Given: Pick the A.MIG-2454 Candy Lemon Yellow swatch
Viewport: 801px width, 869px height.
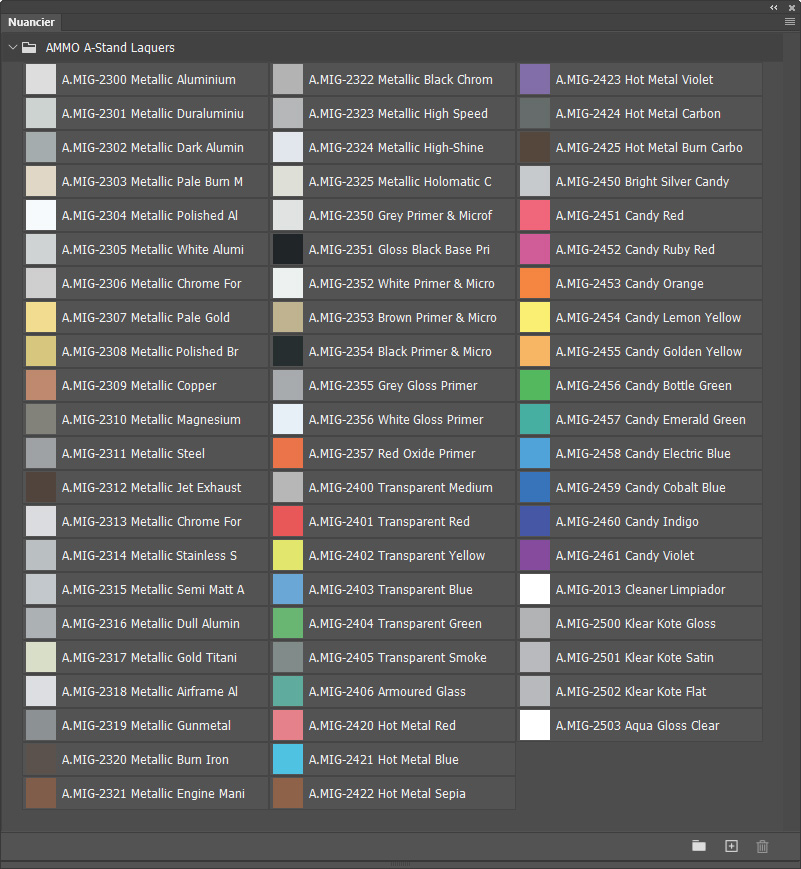Looking at the screenshot, I should (535, 317).
